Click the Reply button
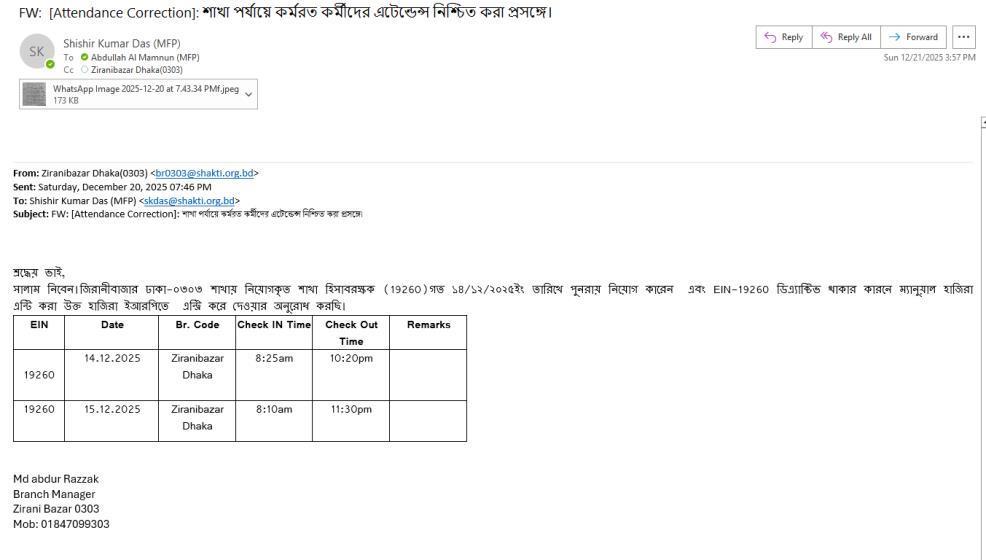Screen dimensions: 986x560 point(784,37)
